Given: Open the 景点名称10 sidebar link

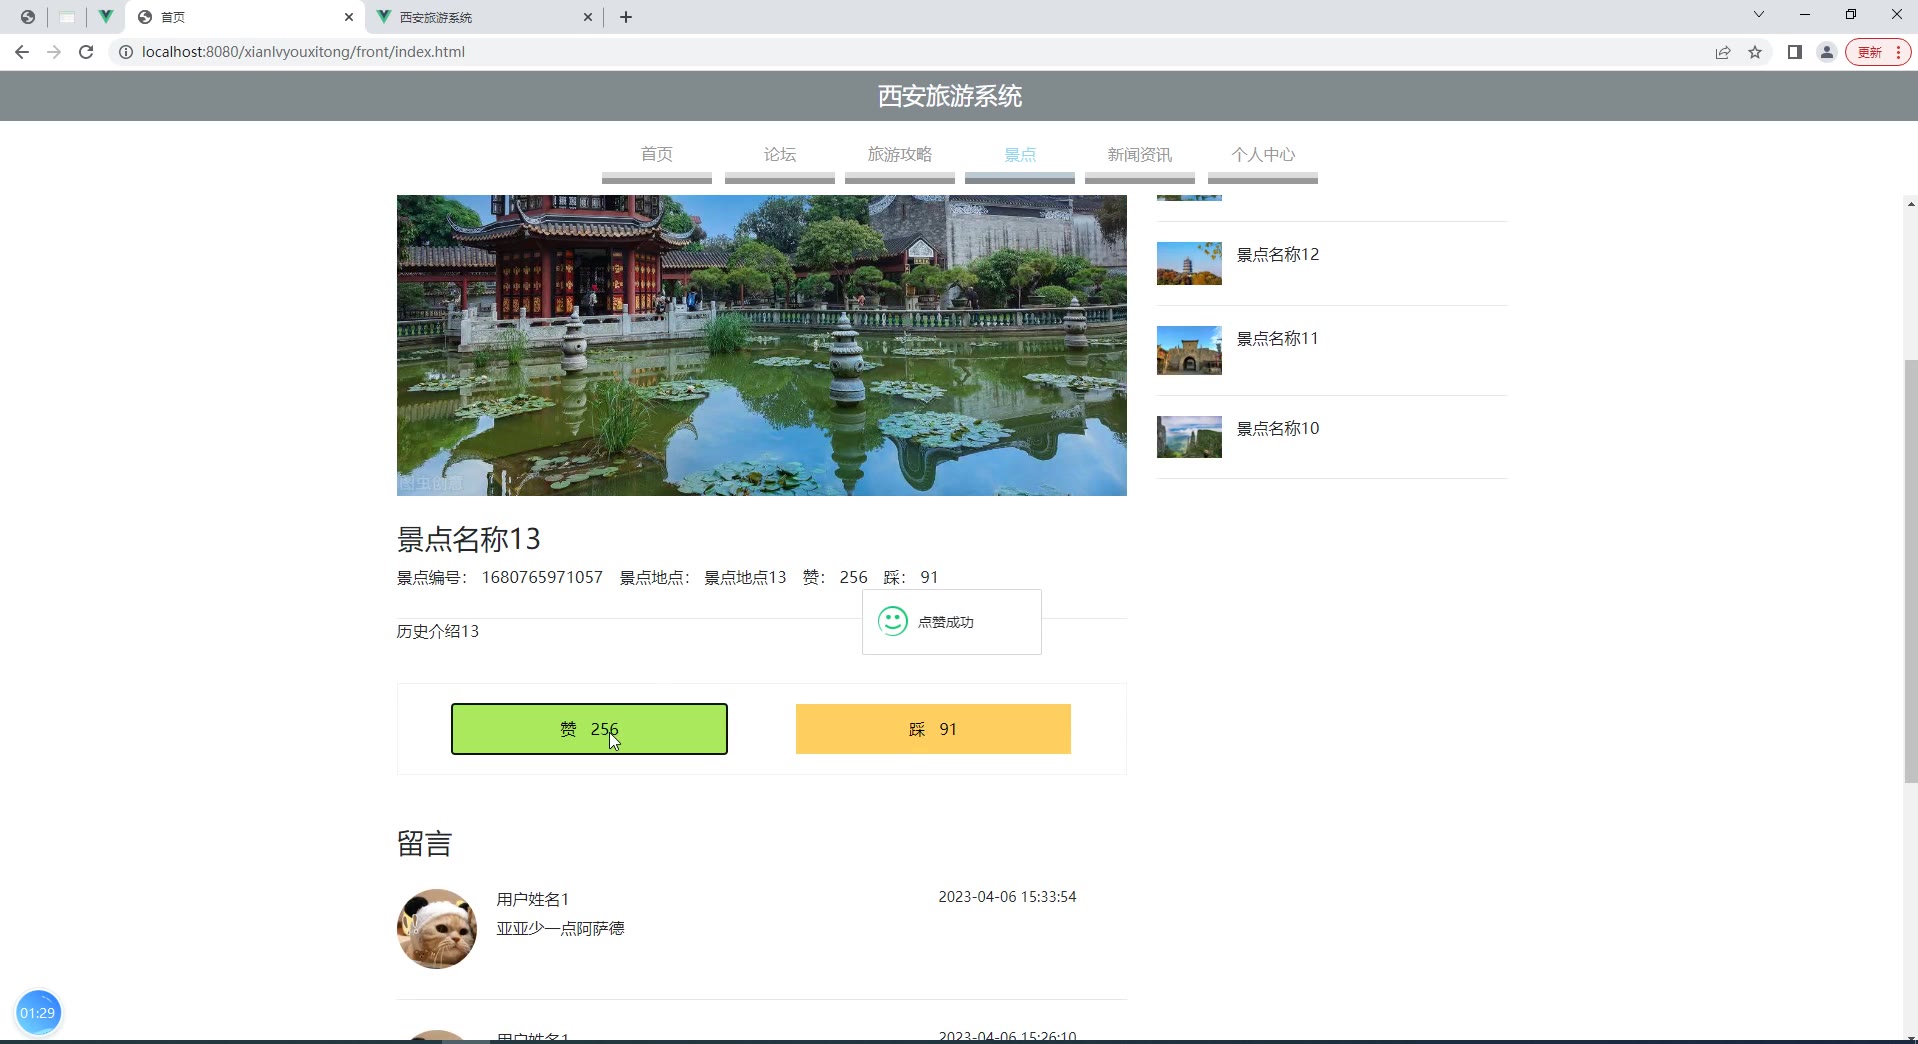Looking at the screenshot, I should coord(1278,429).
